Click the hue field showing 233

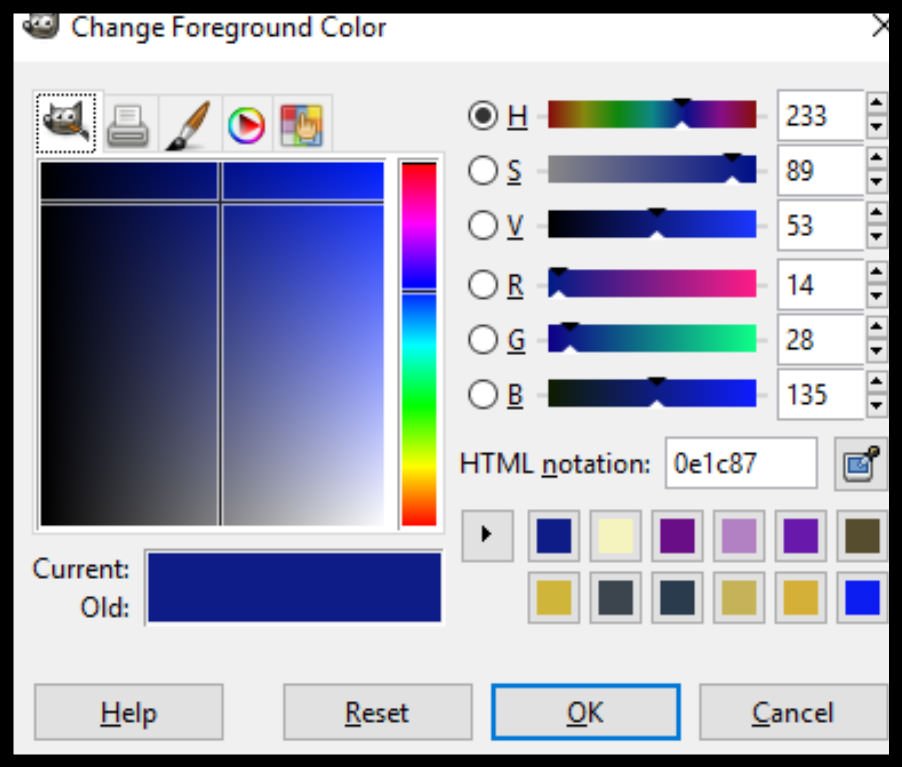[821, 116]
